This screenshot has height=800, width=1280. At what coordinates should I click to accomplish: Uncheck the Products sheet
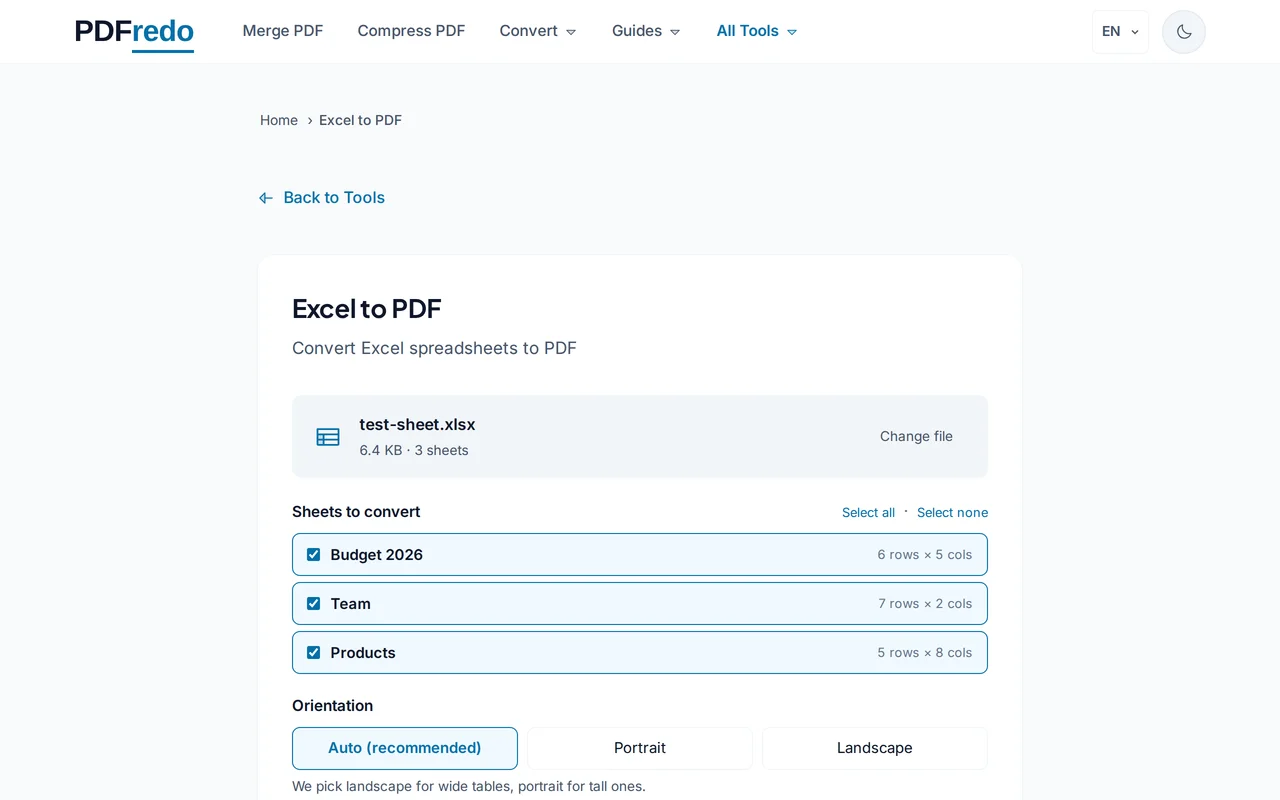(x=313, y=652)
